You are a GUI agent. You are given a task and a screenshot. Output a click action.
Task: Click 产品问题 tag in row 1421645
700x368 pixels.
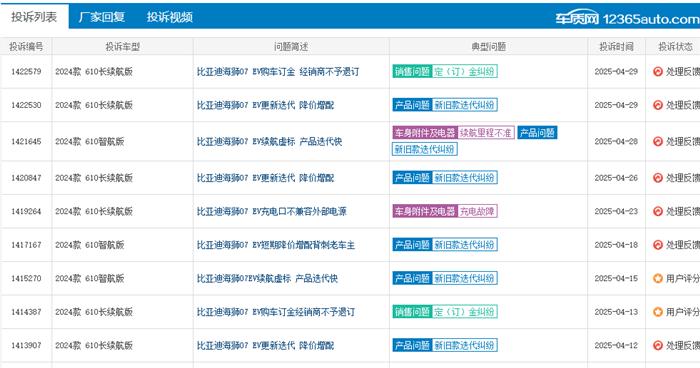(x=537, y=133)
